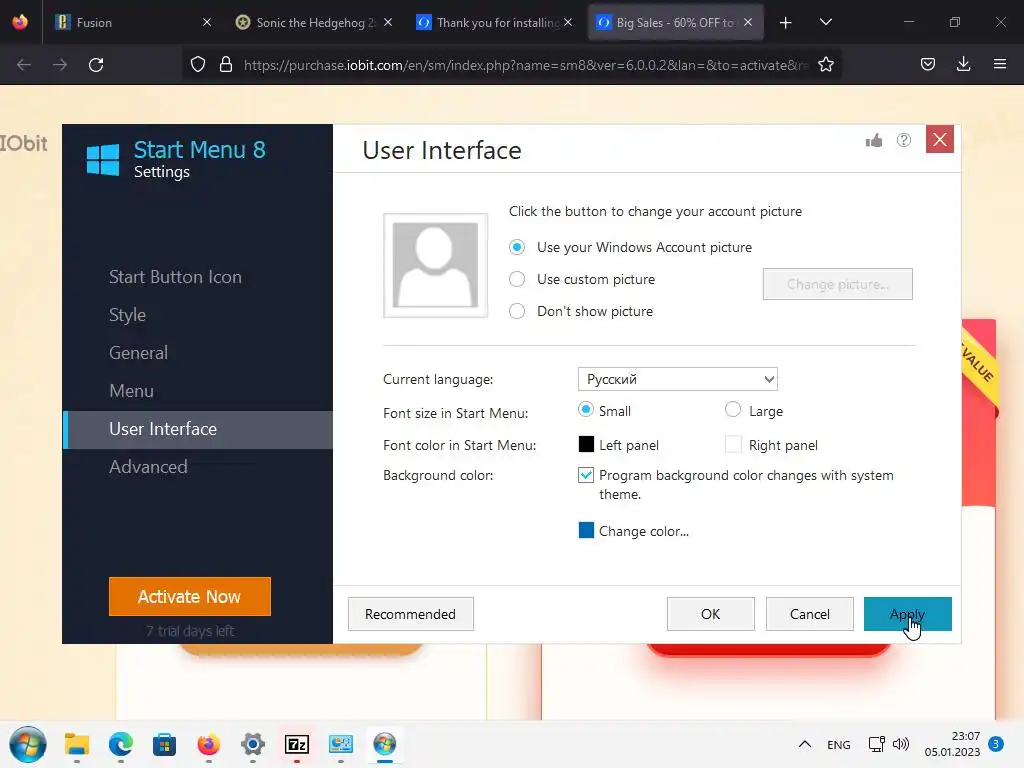This screenshot has height=768, width=1024.
Task: Open the Firefox downloads panel
Action: click(x=963, y=64)
